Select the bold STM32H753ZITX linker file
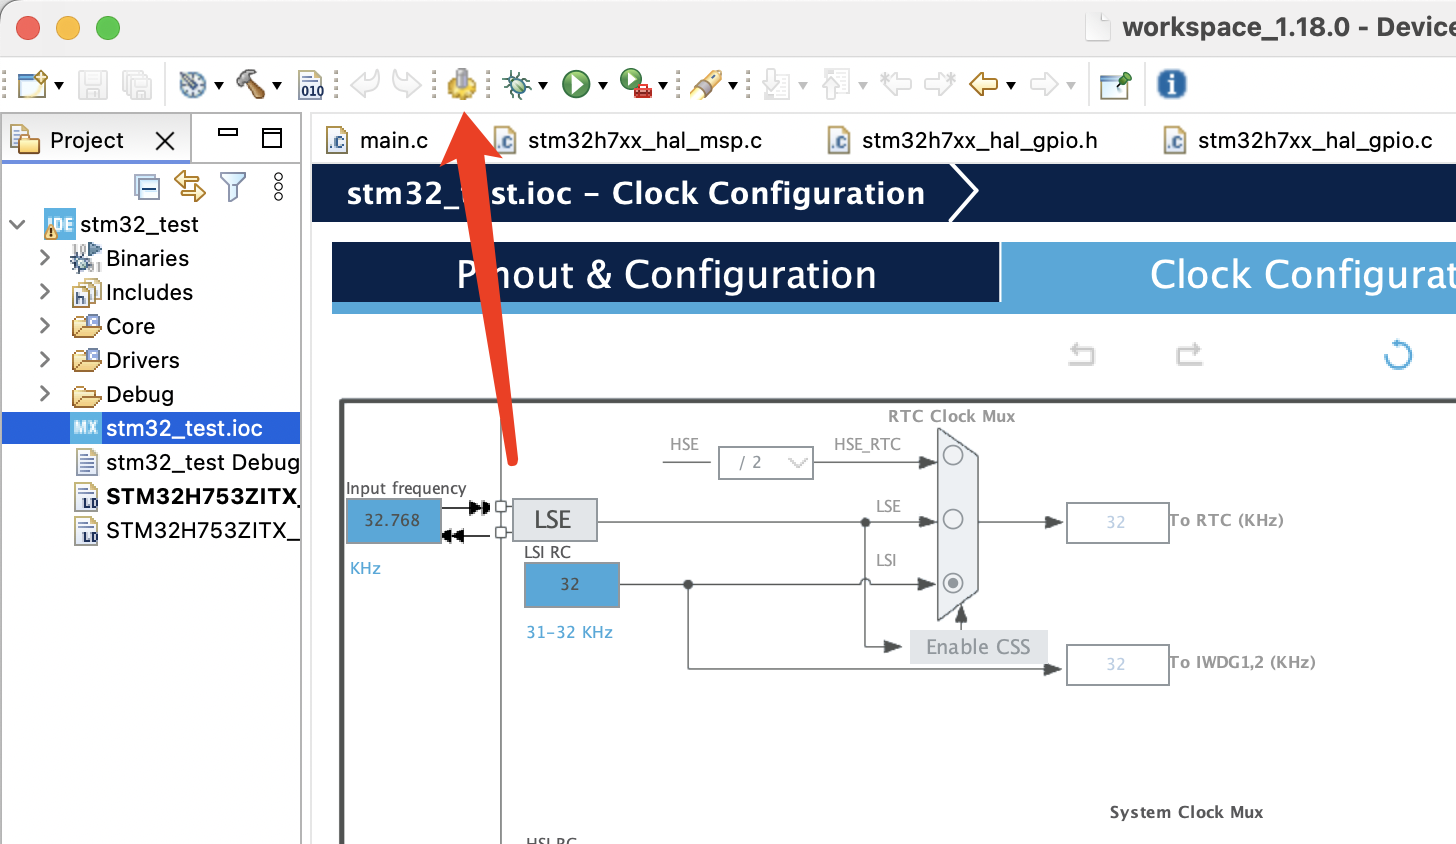 coord(187,496)
